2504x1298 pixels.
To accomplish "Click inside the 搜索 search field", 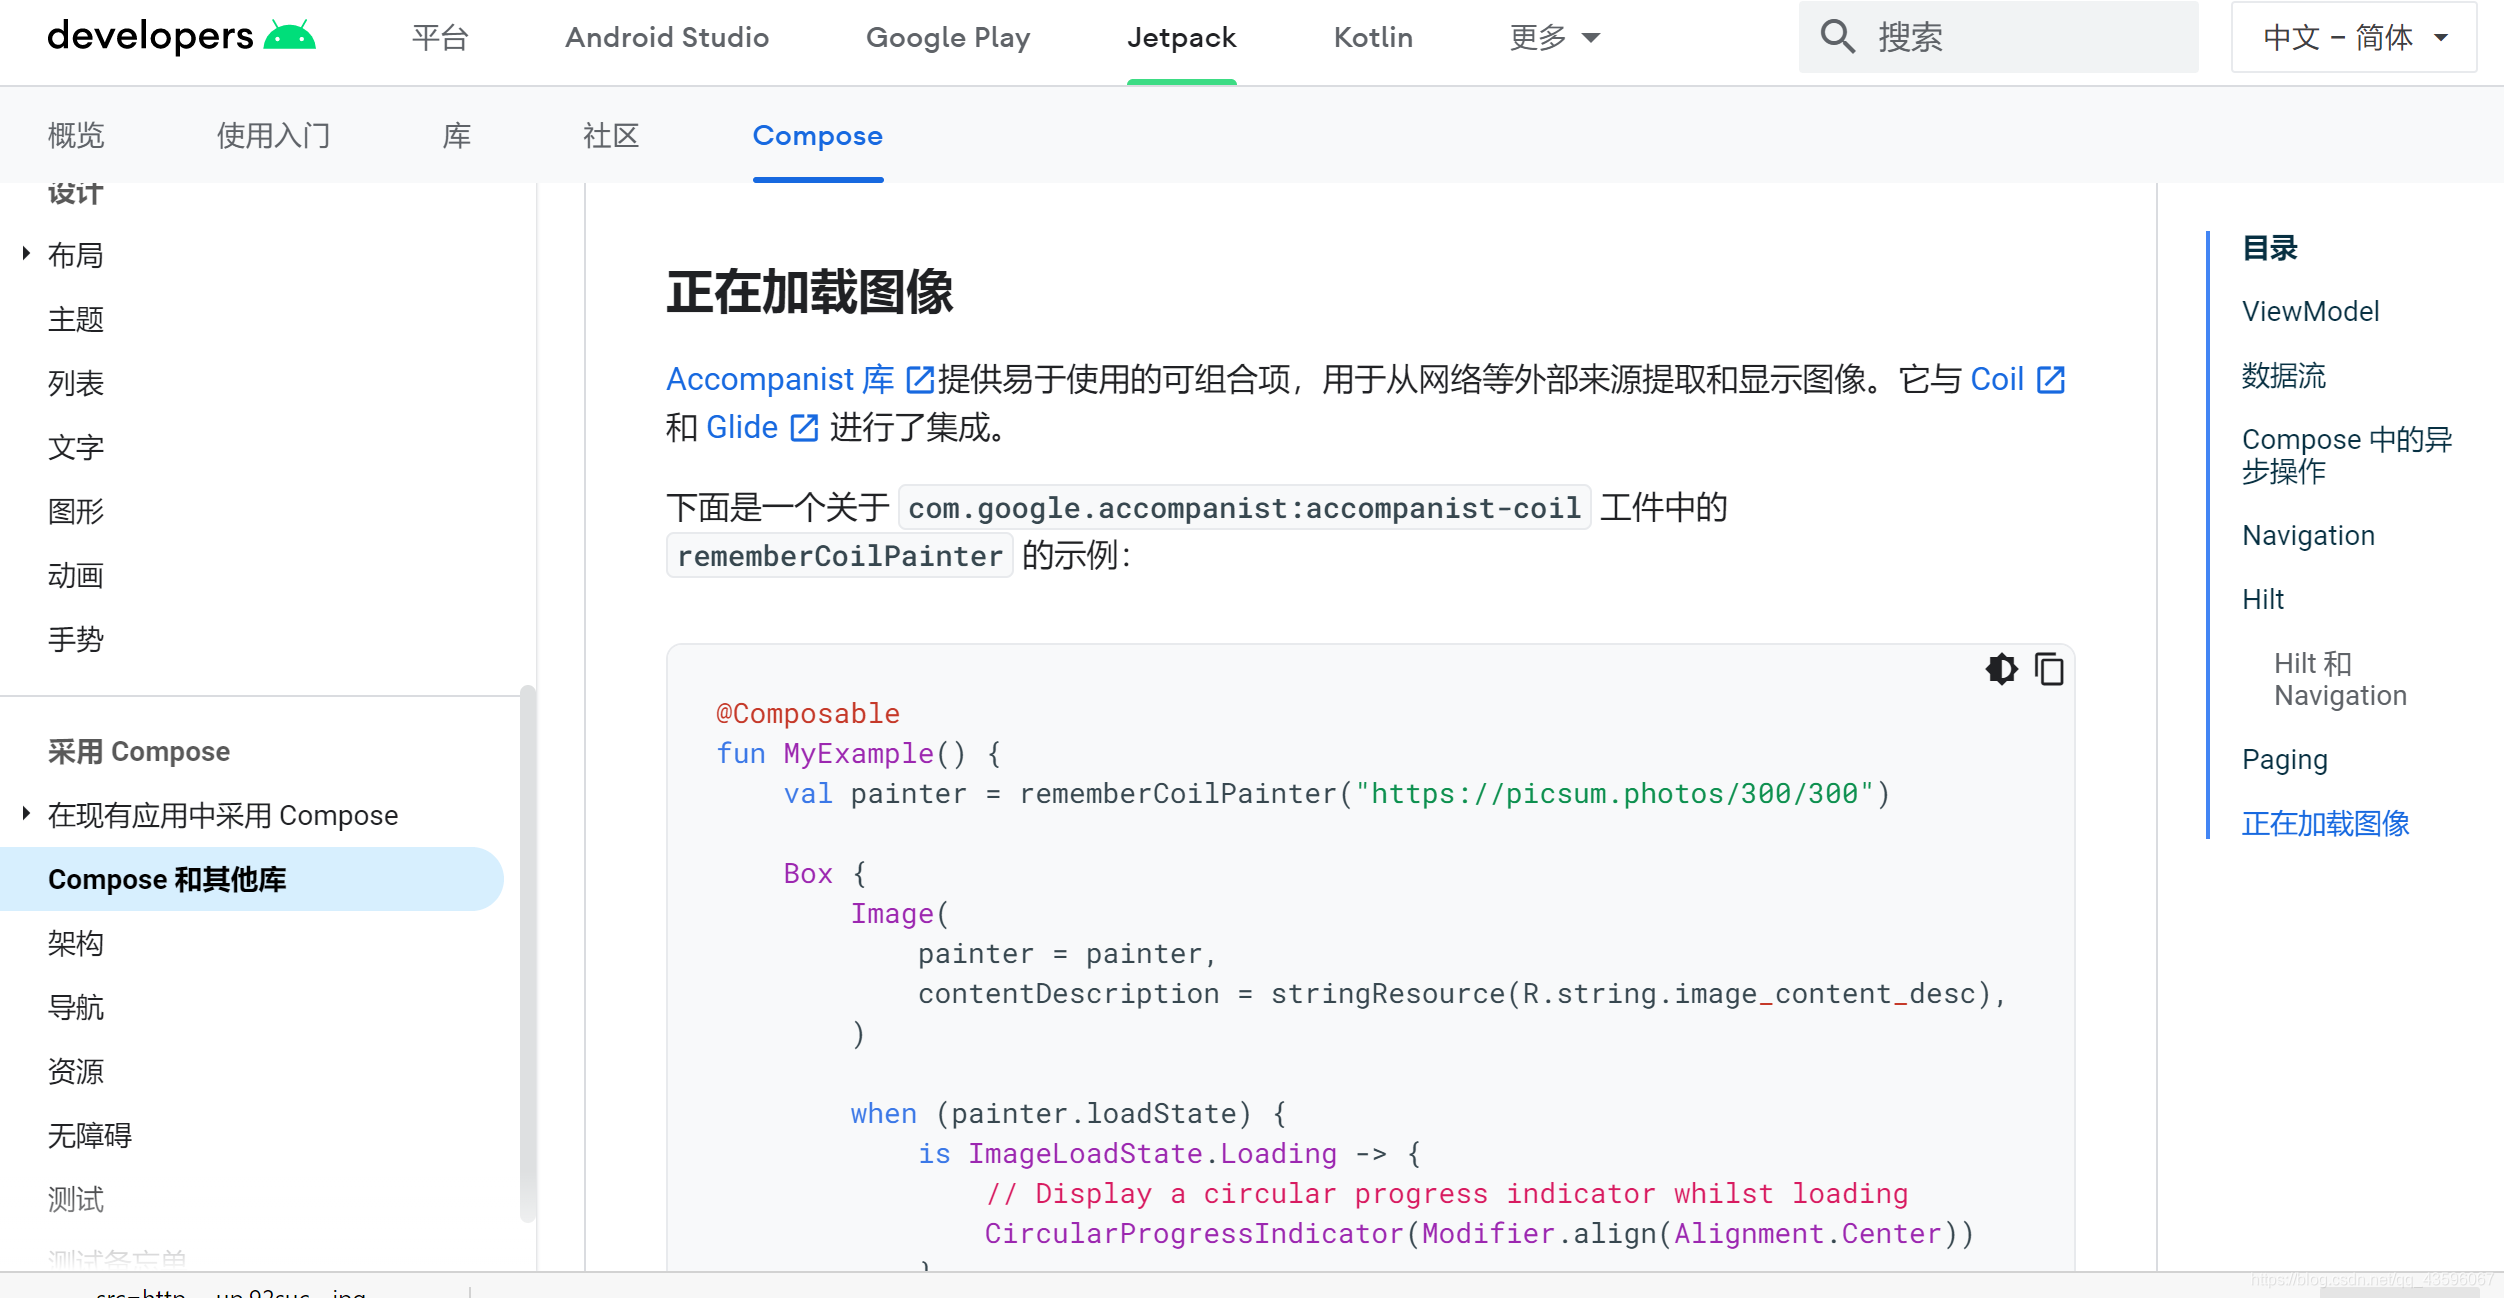I will click(1998, 37).
